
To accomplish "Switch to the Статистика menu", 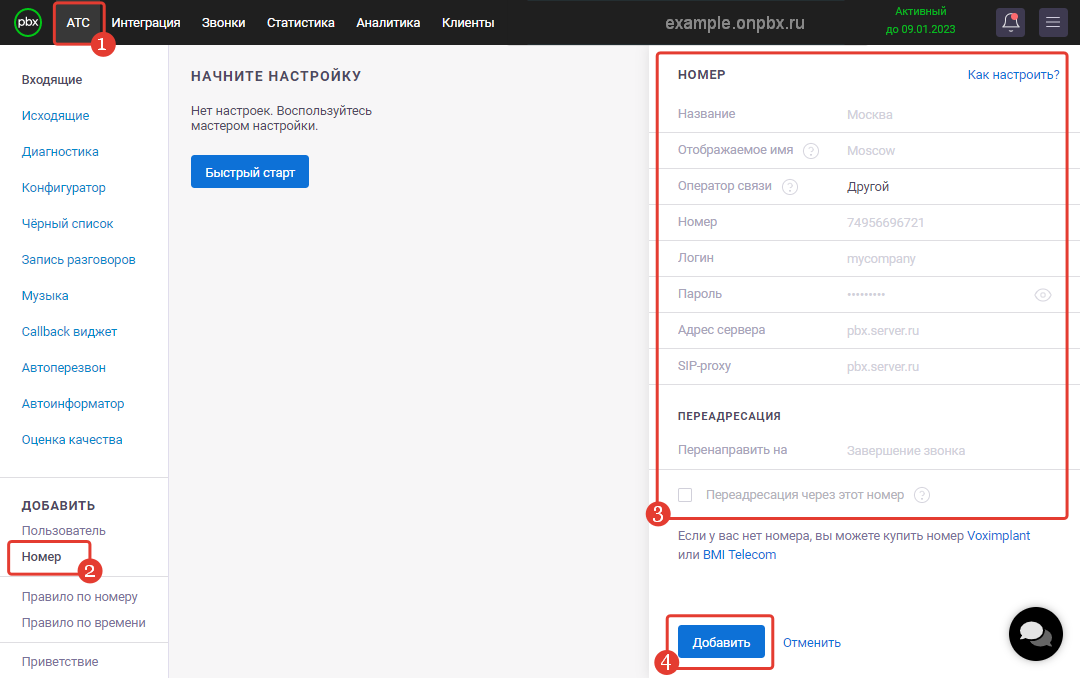I will [301, 22].
